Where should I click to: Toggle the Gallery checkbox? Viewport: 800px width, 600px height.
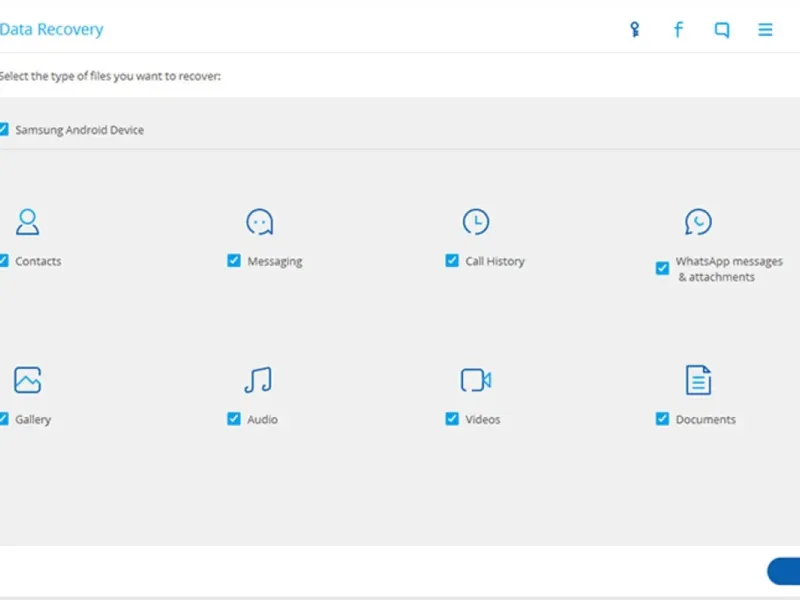[x=3, y=419]
